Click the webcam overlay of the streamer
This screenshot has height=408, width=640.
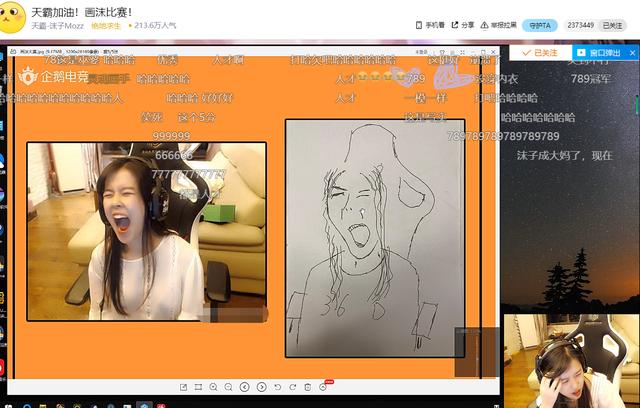click(571, 361)
